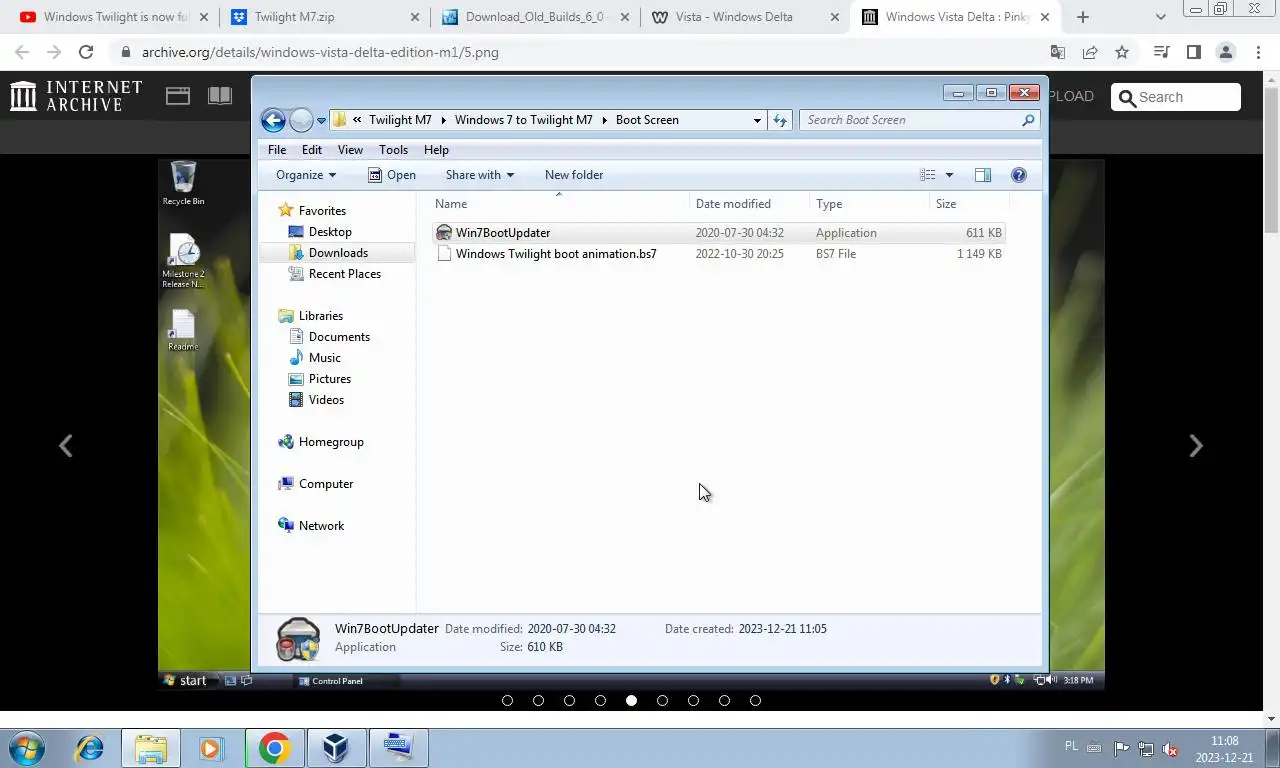The width and height of the screenshot is (1280, 768).
Task: Click the Explorer help question-mark icon
Action: coord(1018,175)
